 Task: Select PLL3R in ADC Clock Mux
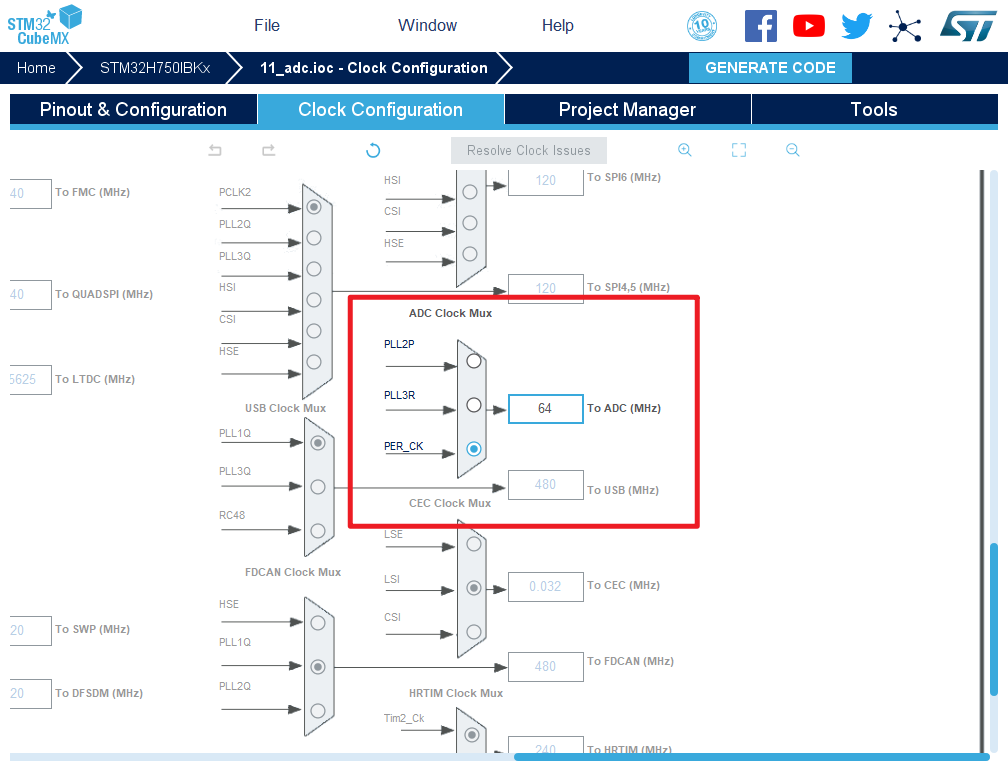[x=474, y=405]
